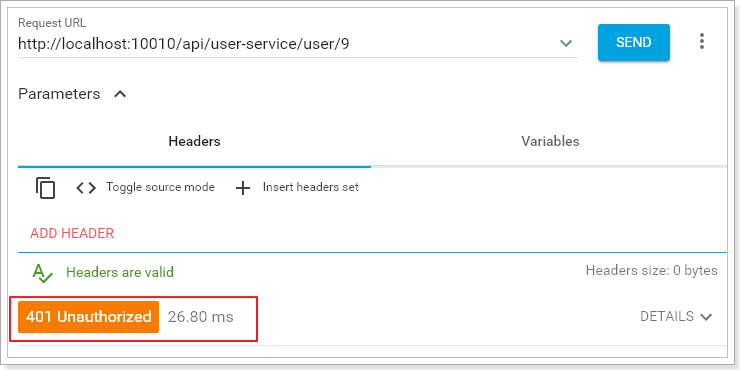The image size is (740, 370).
Task: Expand response details with the DETAILS chevron
Action: tap(706, 317)
